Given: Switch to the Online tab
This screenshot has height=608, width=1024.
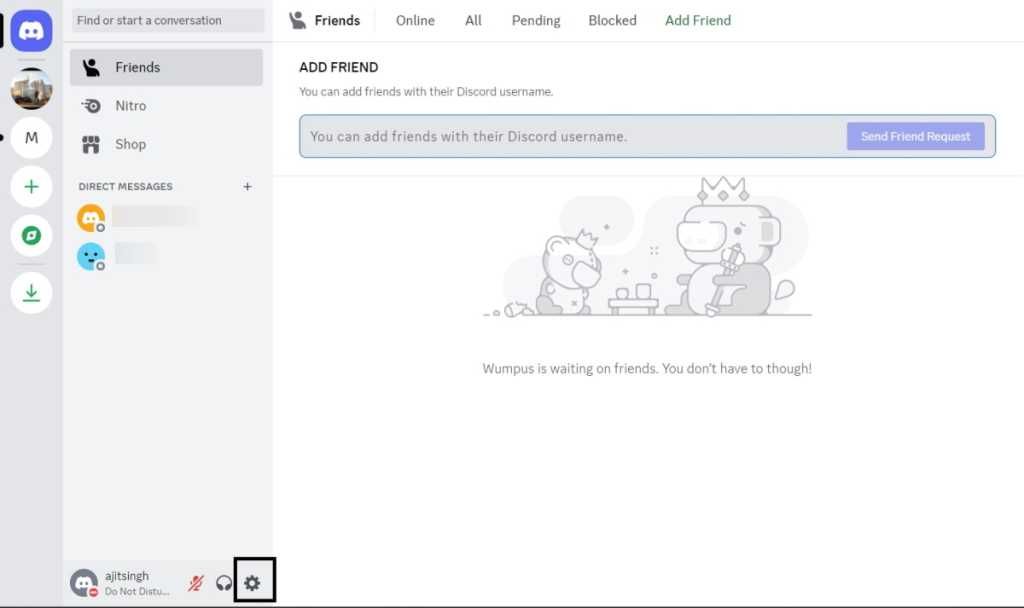Looking at the screenshot, I should click(x=415, y=20).
